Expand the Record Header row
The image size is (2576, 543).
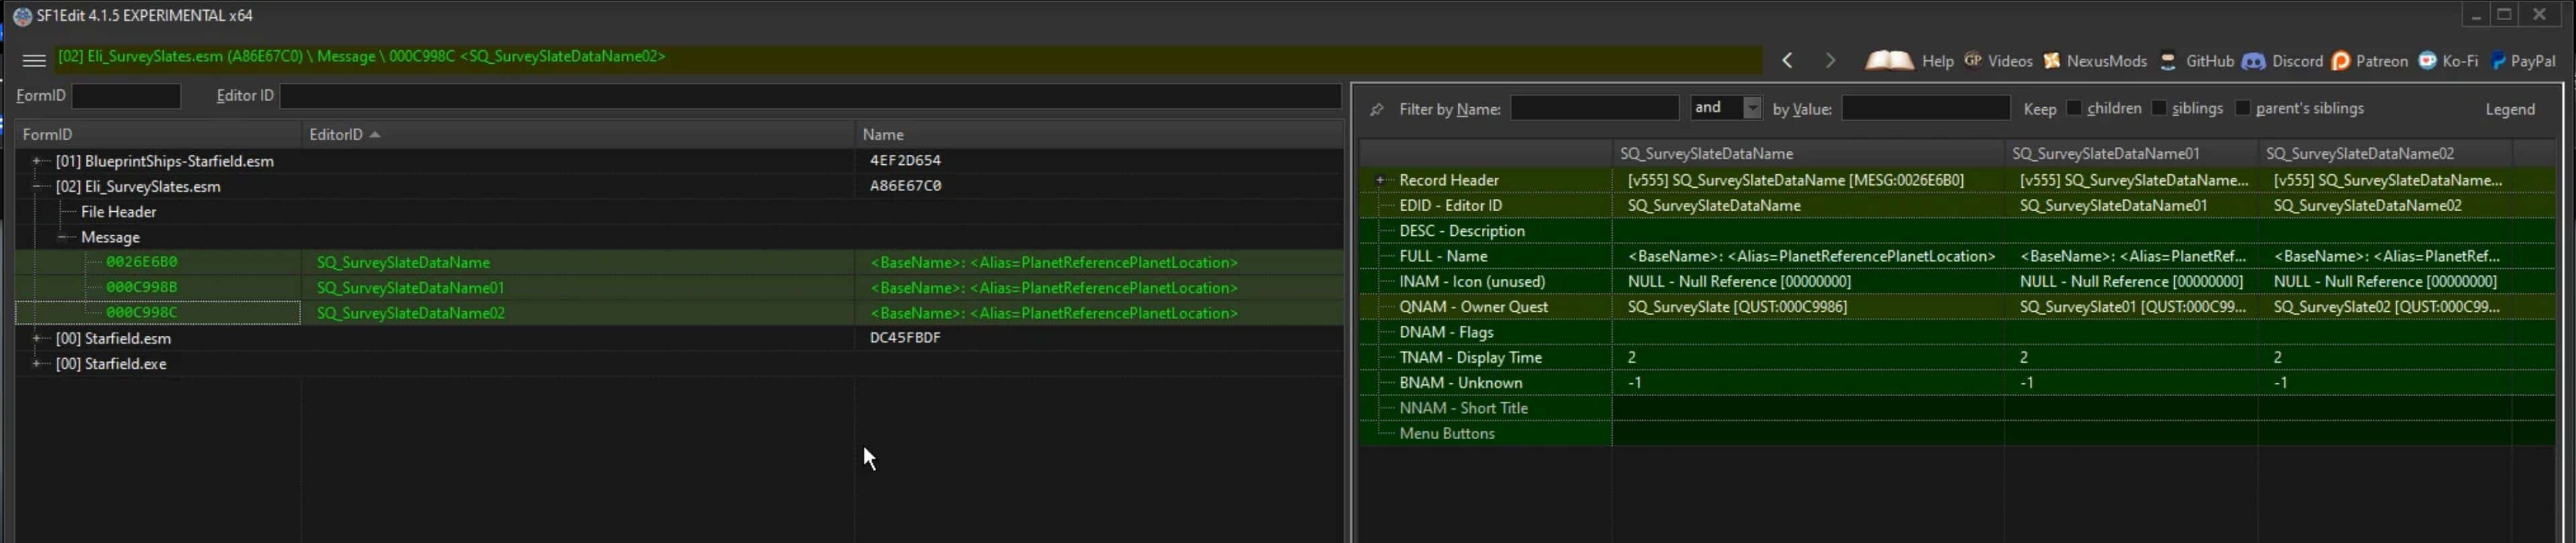coord(1381,180)
